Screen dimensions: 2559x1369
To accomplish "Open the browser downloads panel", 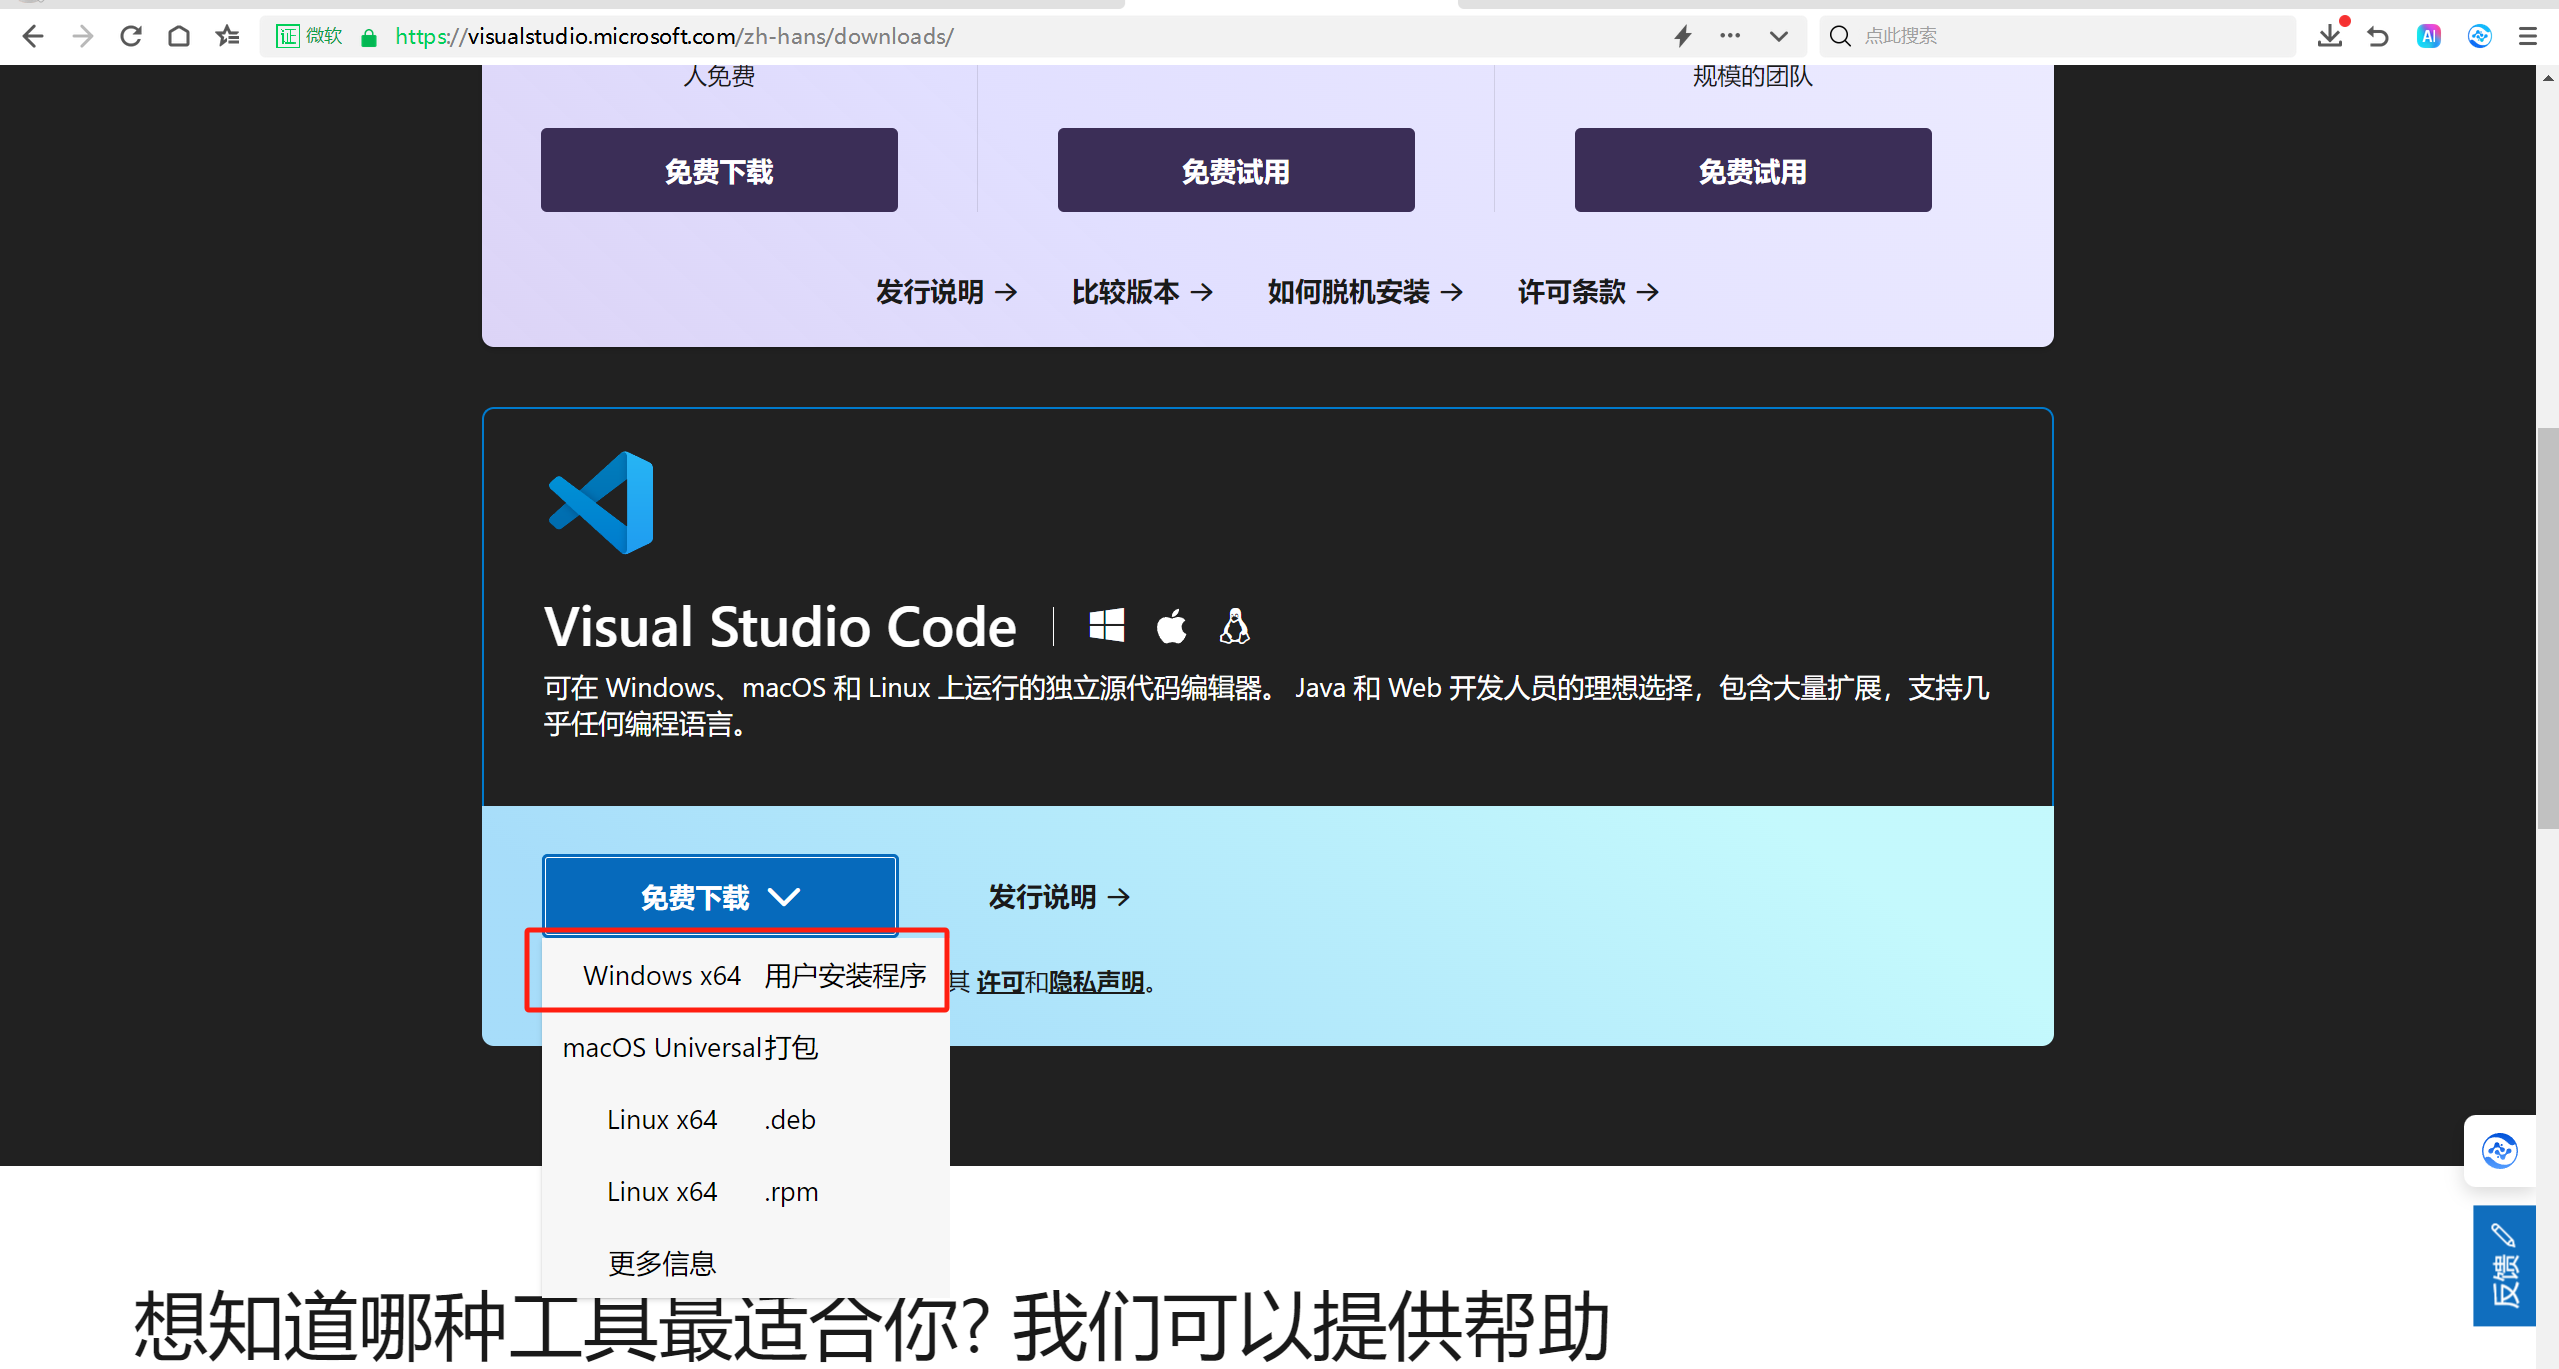I will [x=2330, y=36].
